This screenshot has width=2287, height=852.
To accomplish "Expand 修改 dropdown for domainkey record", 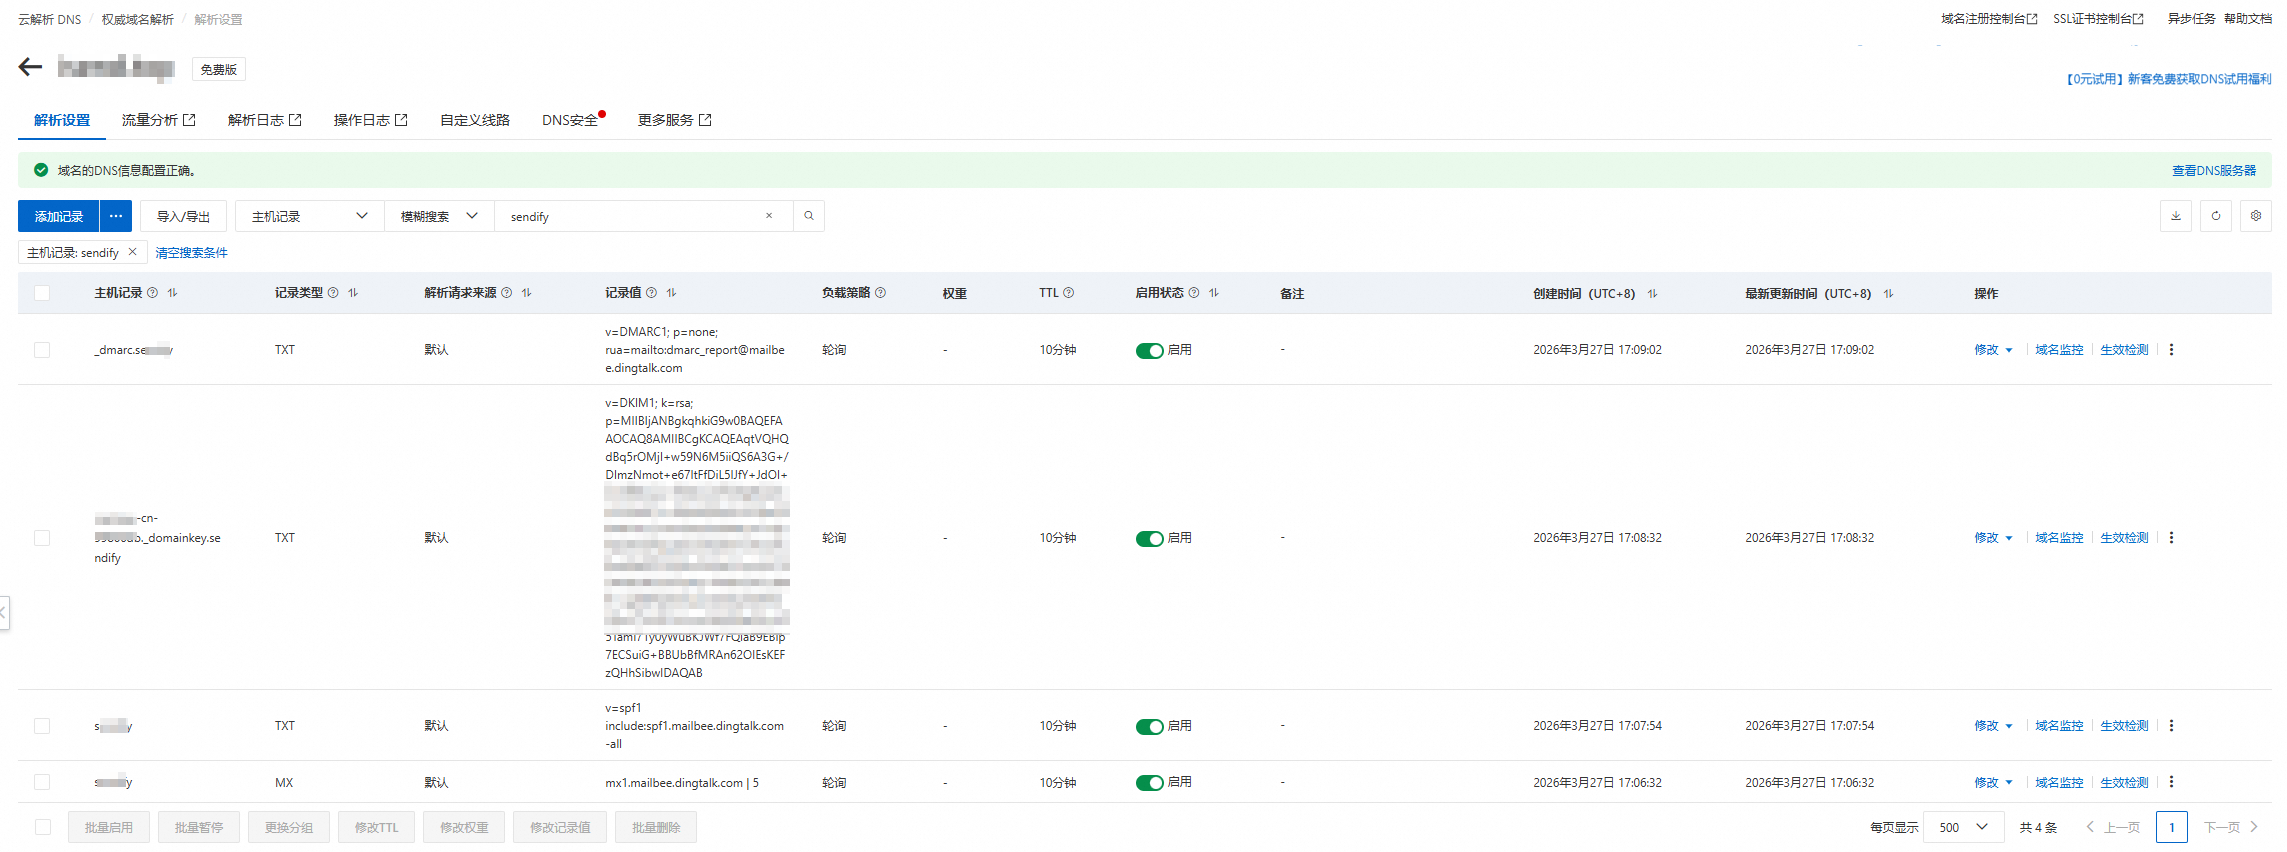I will click(x=2009, y=538).
